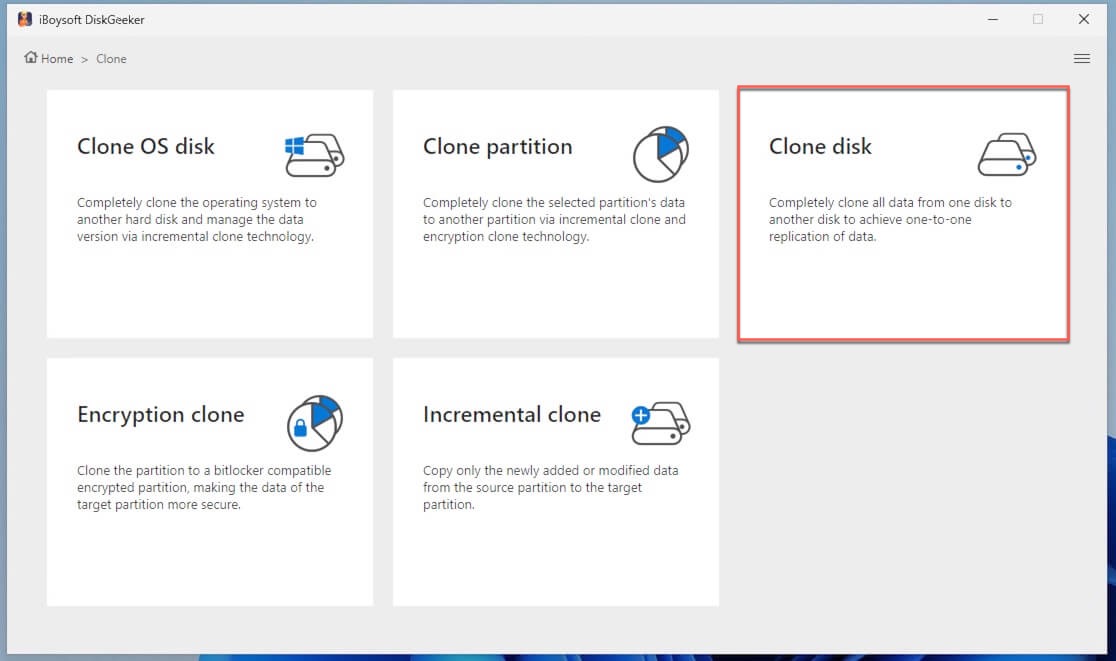Select the Clone OS disk heading
This screenshot has width=1116, height=661.
click(x=146, y=147)
